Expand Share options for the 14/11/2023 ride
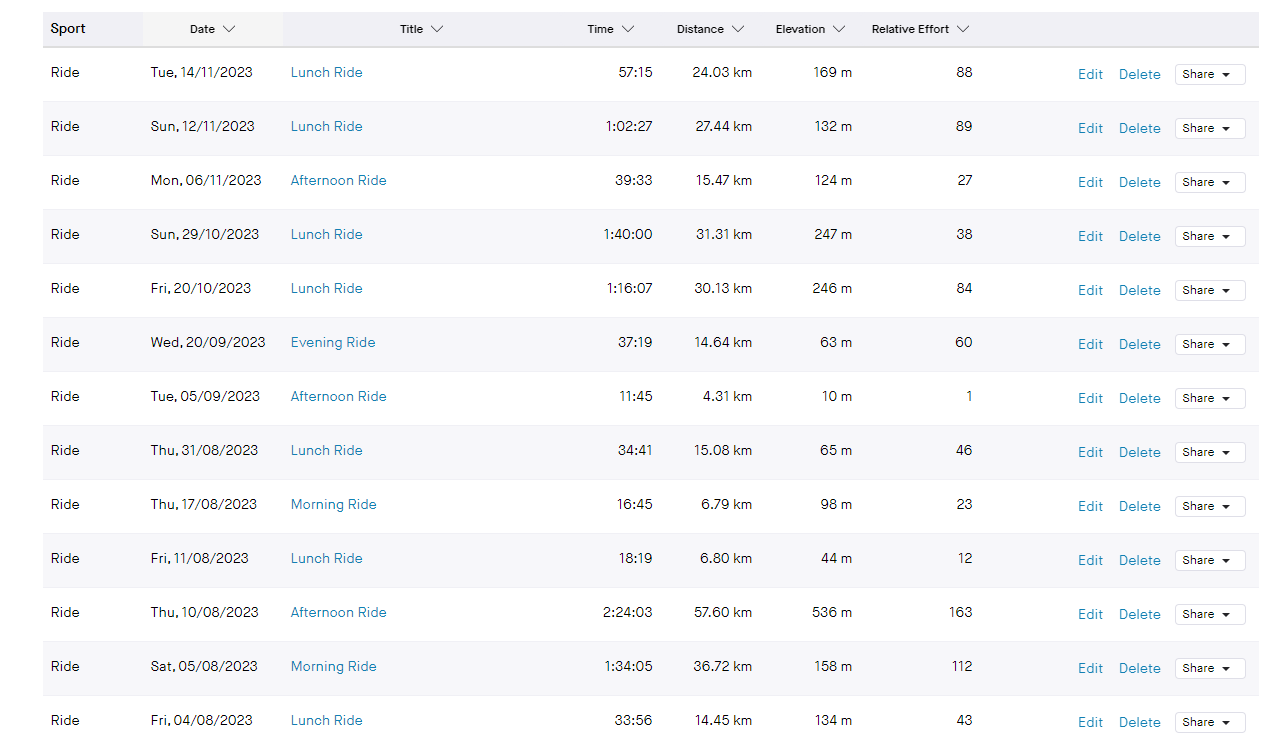1266x745 pixels. tap(1209, 74)
